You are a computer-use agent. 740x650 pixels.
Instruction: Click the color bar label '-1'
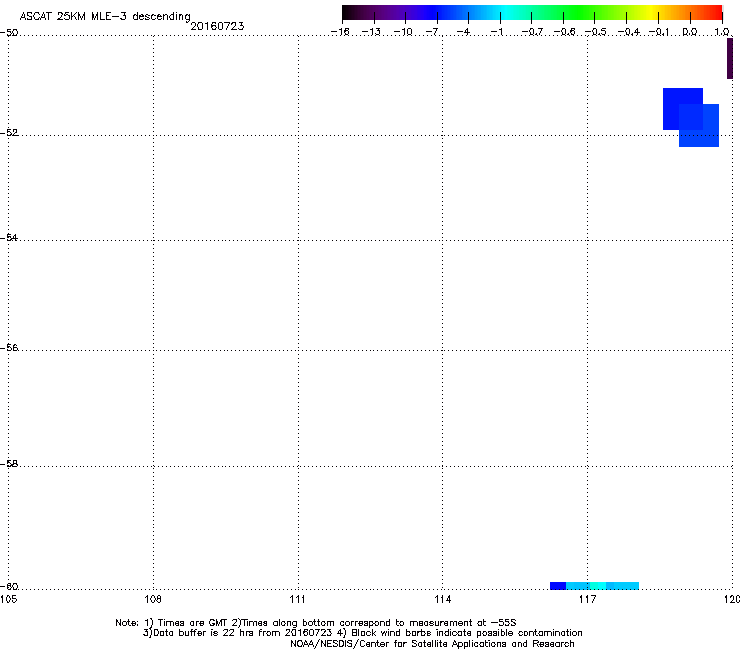(x=496, y=32)
